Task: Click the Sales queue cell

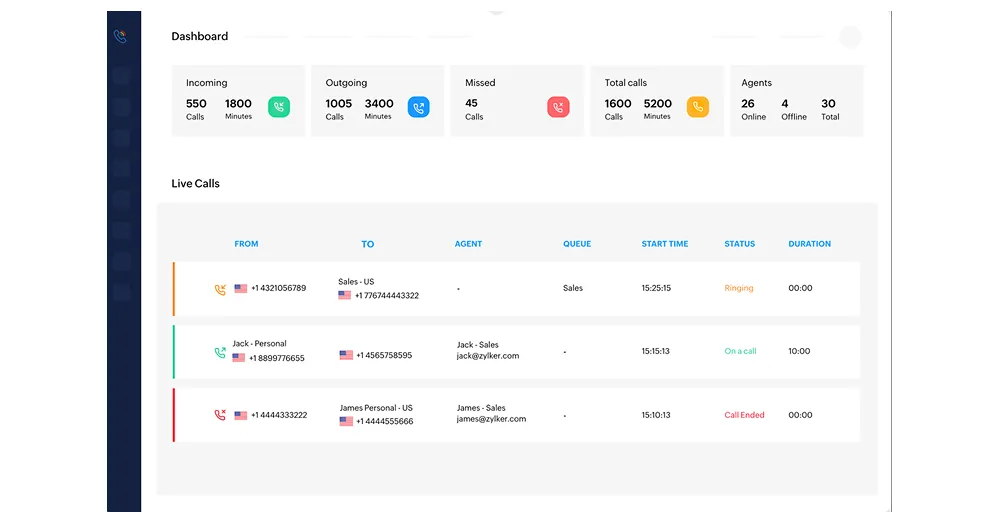Action: point(573,288)
